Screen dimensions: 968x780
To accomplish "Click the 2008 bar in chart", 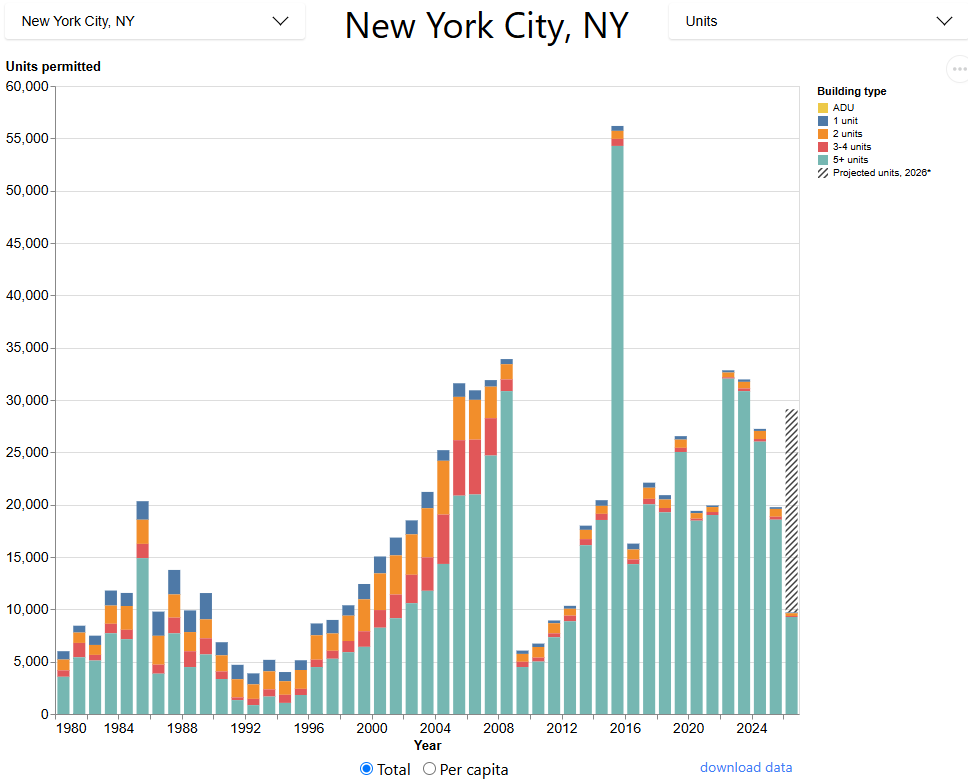I will pyautogui.click(x=506, y=536).
